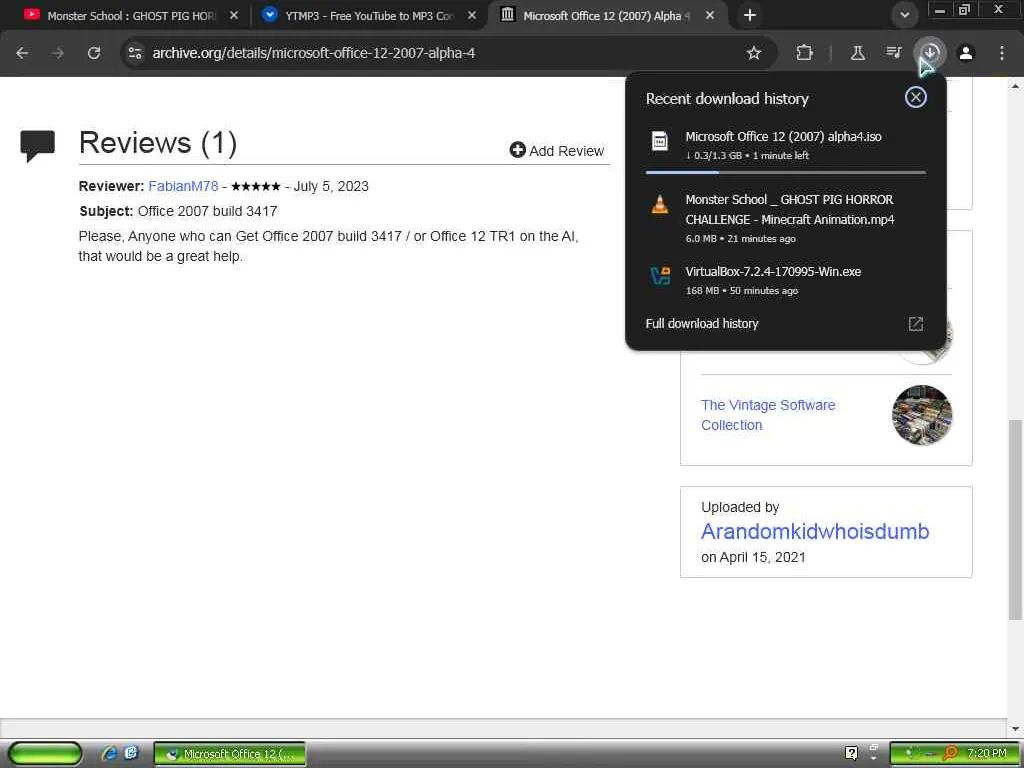Click Add Review link
The image size is (1024, 768).
557,151
